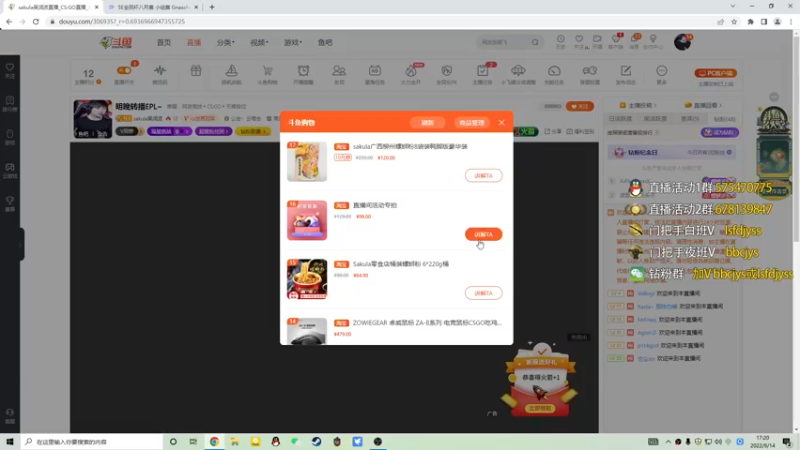Collapse the floating widget with minus button
This screenshot has width=800, height=450.
[774, 97]
